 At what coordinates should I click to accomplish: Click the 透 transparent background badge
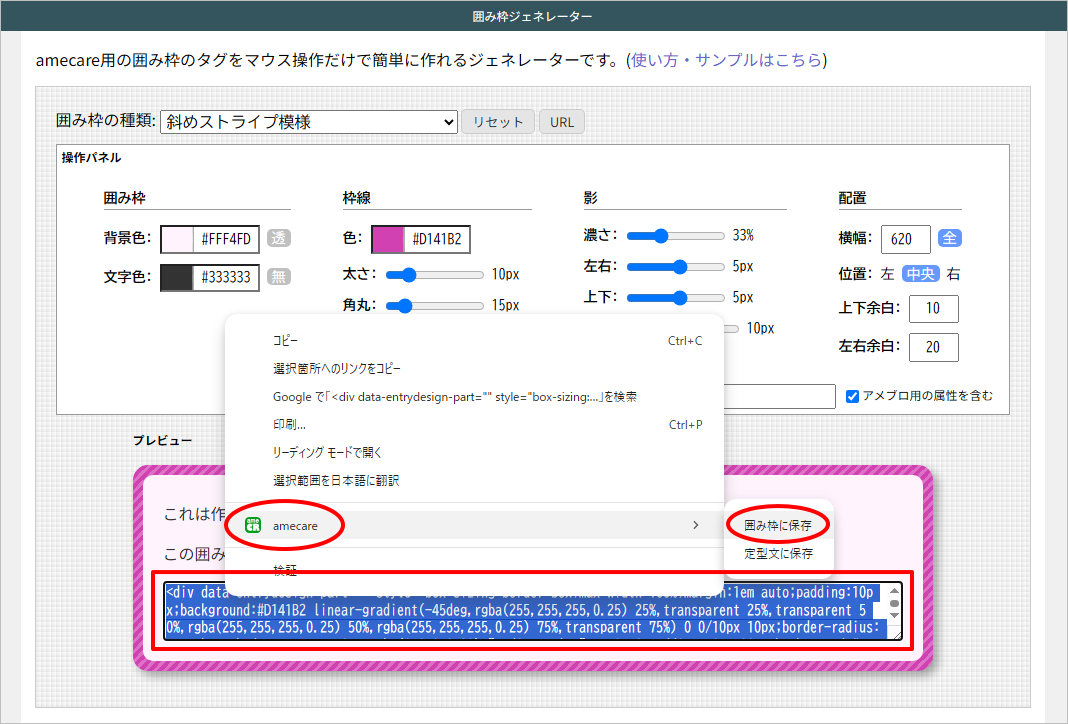(x=279, y=239)
